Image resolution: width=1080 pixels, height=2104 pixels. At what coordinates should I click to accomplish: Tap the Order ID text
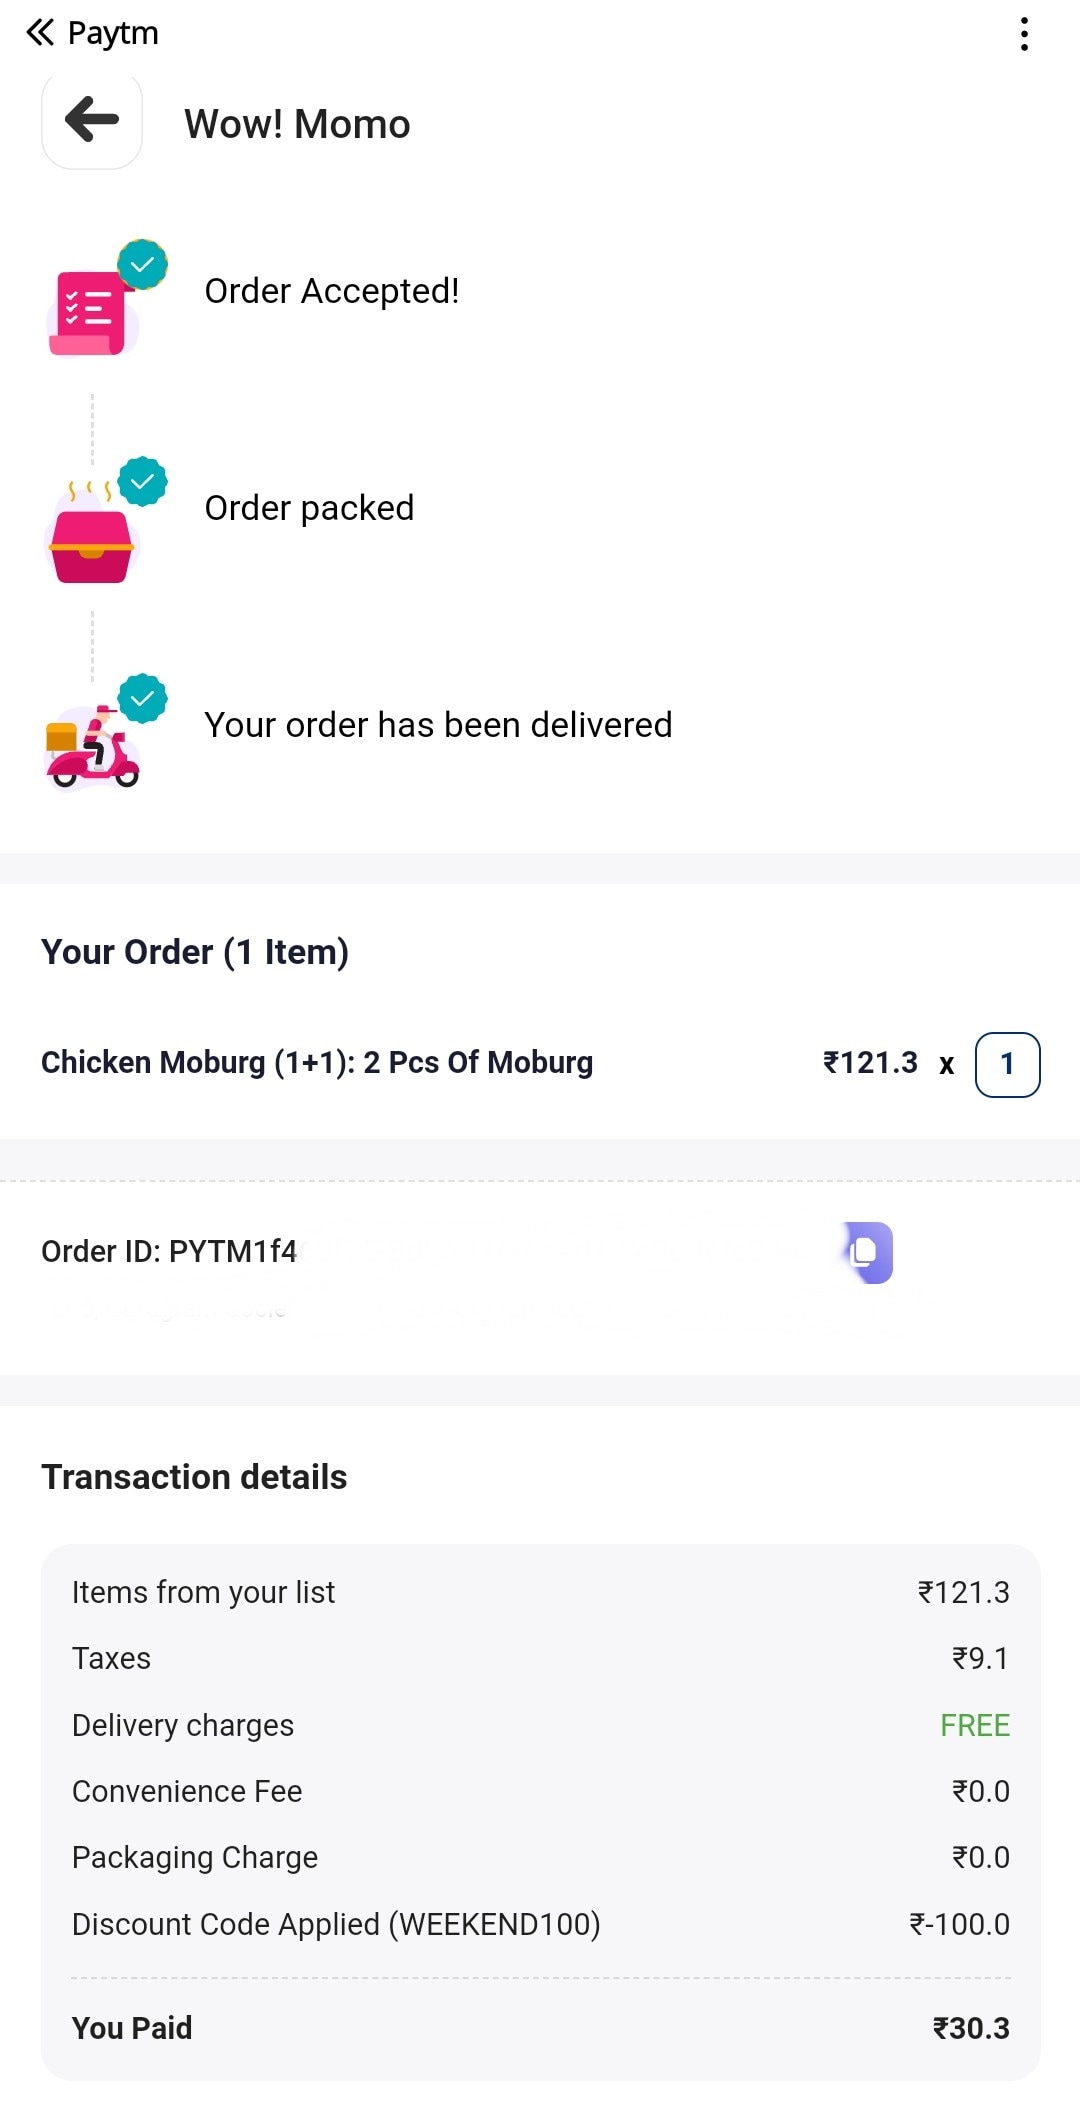point(169,1251)
